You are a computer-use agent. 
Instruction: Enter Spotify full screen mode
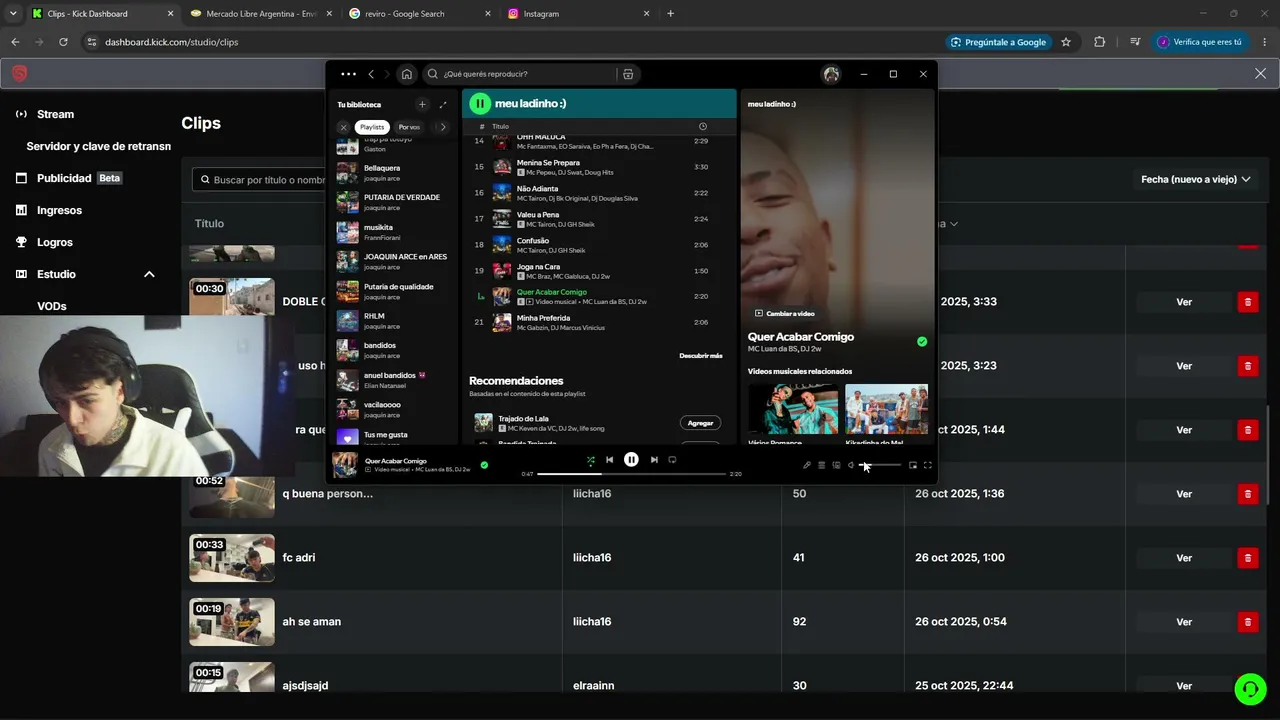(x=928, y=465)
